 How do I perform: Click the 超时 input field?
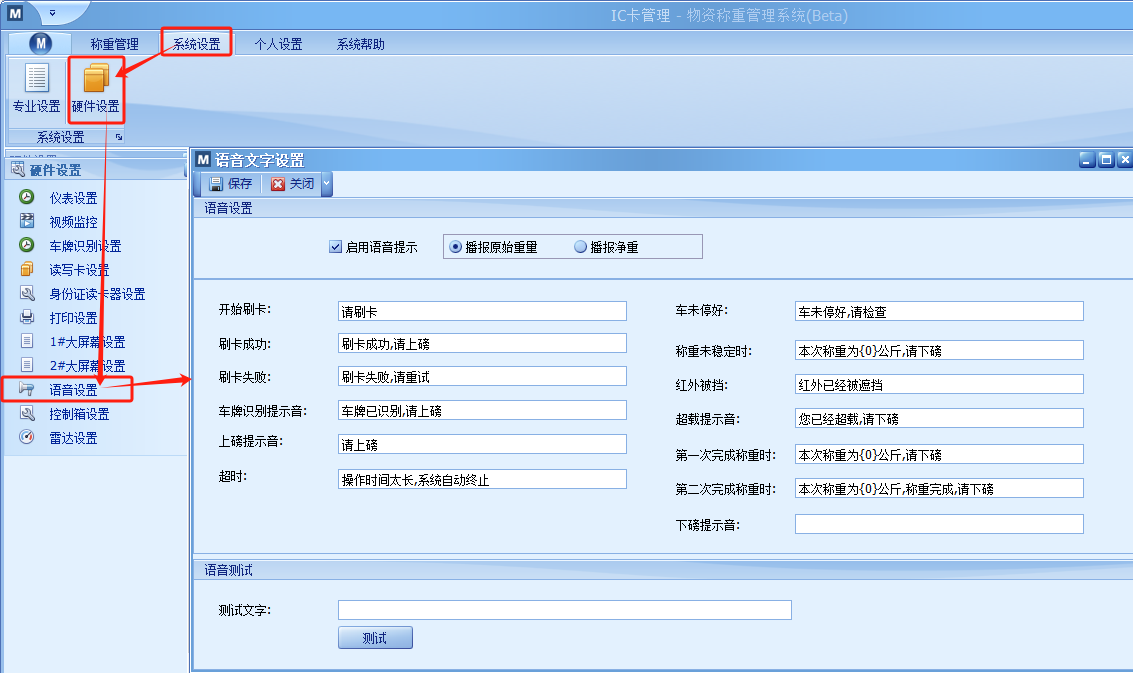(482, 479)
